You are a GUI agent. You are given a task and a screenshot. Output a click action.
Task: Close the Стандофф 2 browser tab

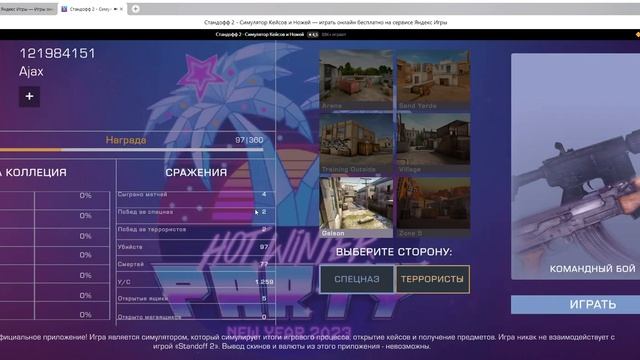121,9
